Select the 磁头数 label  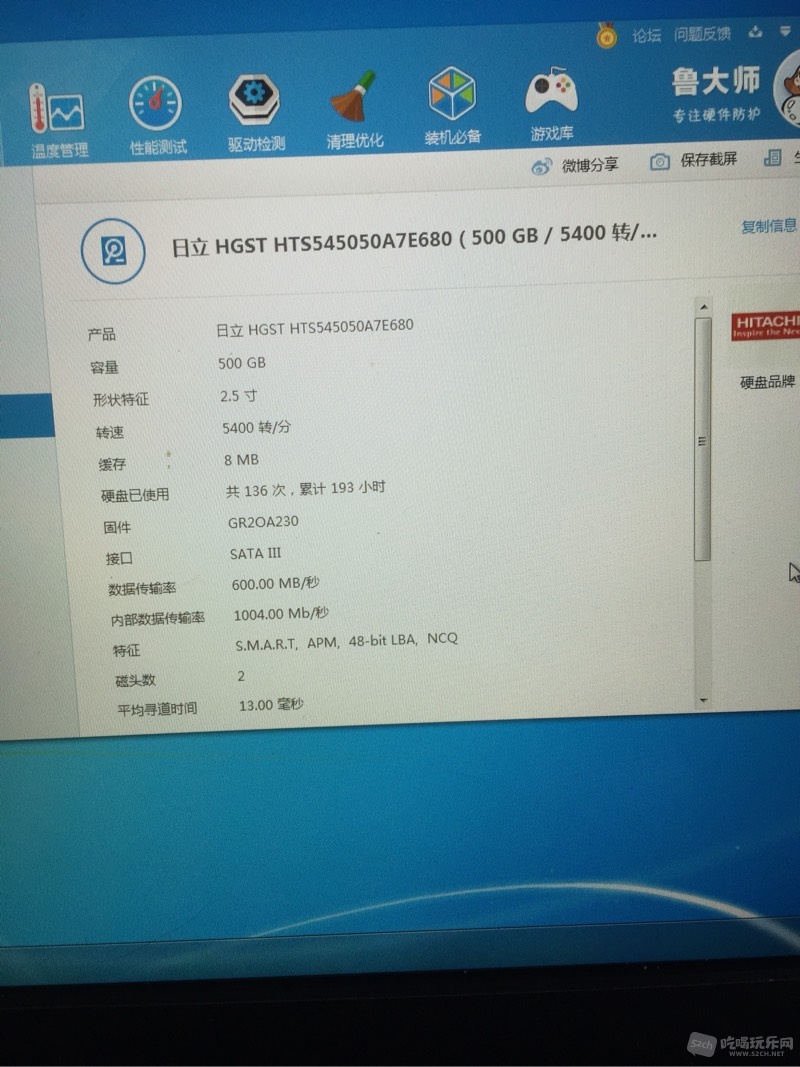pyautogui.click(x=135, y=680)
